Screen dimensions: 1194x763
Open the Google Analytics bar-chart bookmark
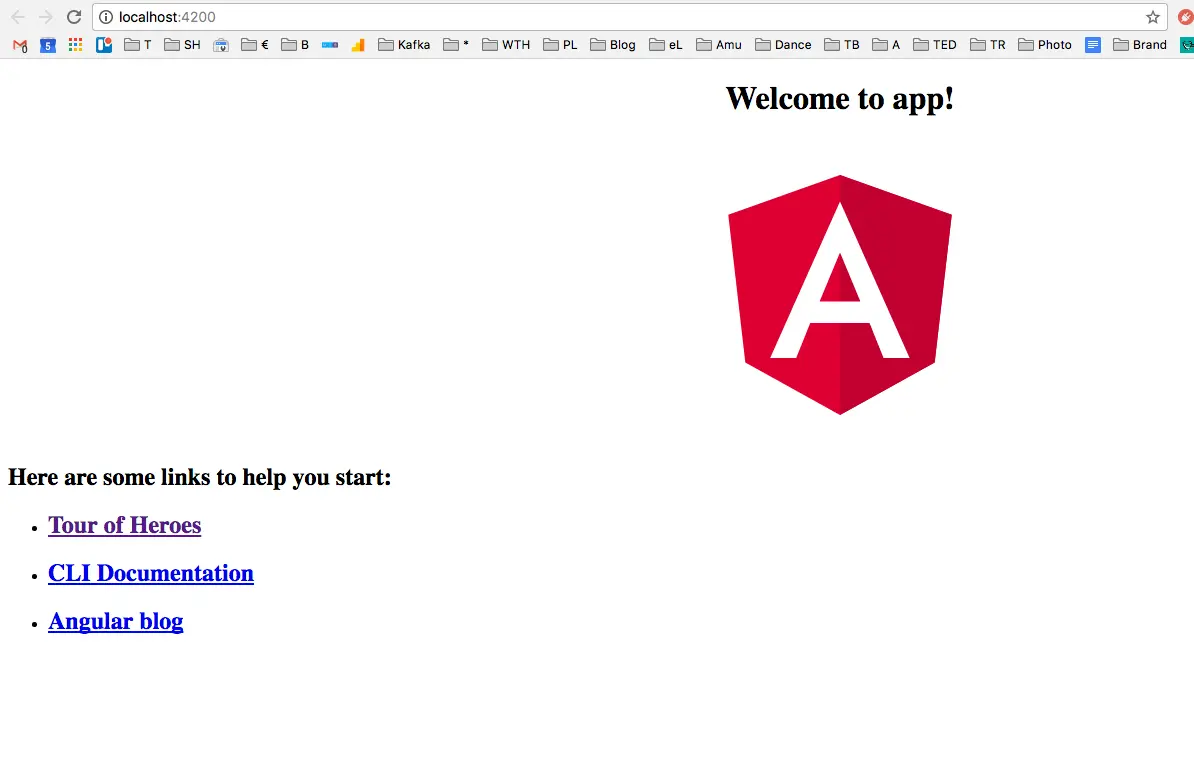pyautogui.click(x=358, y=45)
